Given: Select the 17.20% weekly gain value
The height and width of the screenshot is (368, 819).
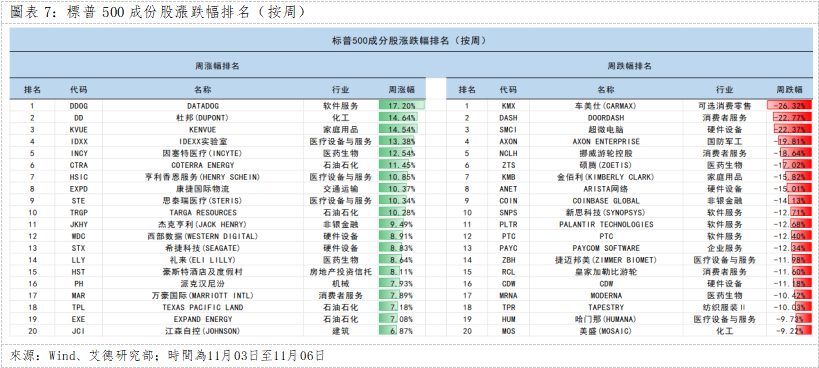Looking at the screenshot, I should [x=402, y=105].
